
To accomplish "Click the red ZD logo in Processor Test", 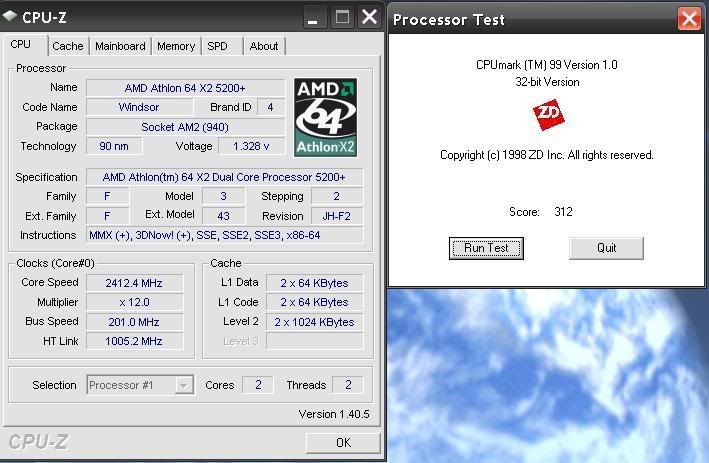I will (x=548, y=115).
